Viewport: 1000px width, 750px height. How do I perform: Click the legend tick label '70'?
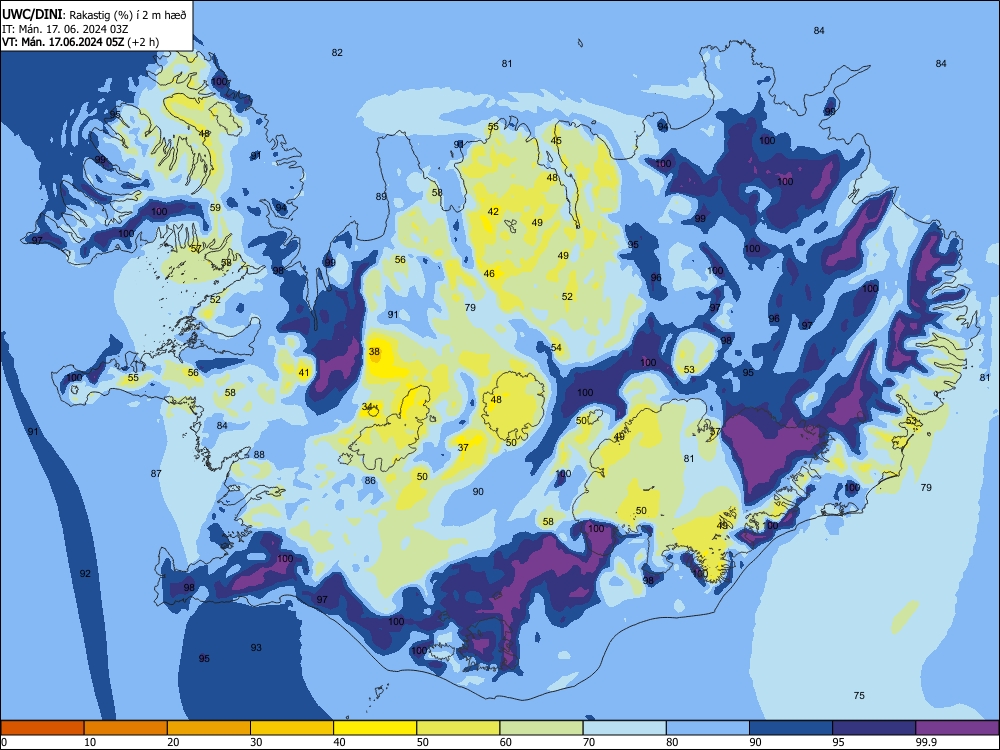(x=589, y=742)
